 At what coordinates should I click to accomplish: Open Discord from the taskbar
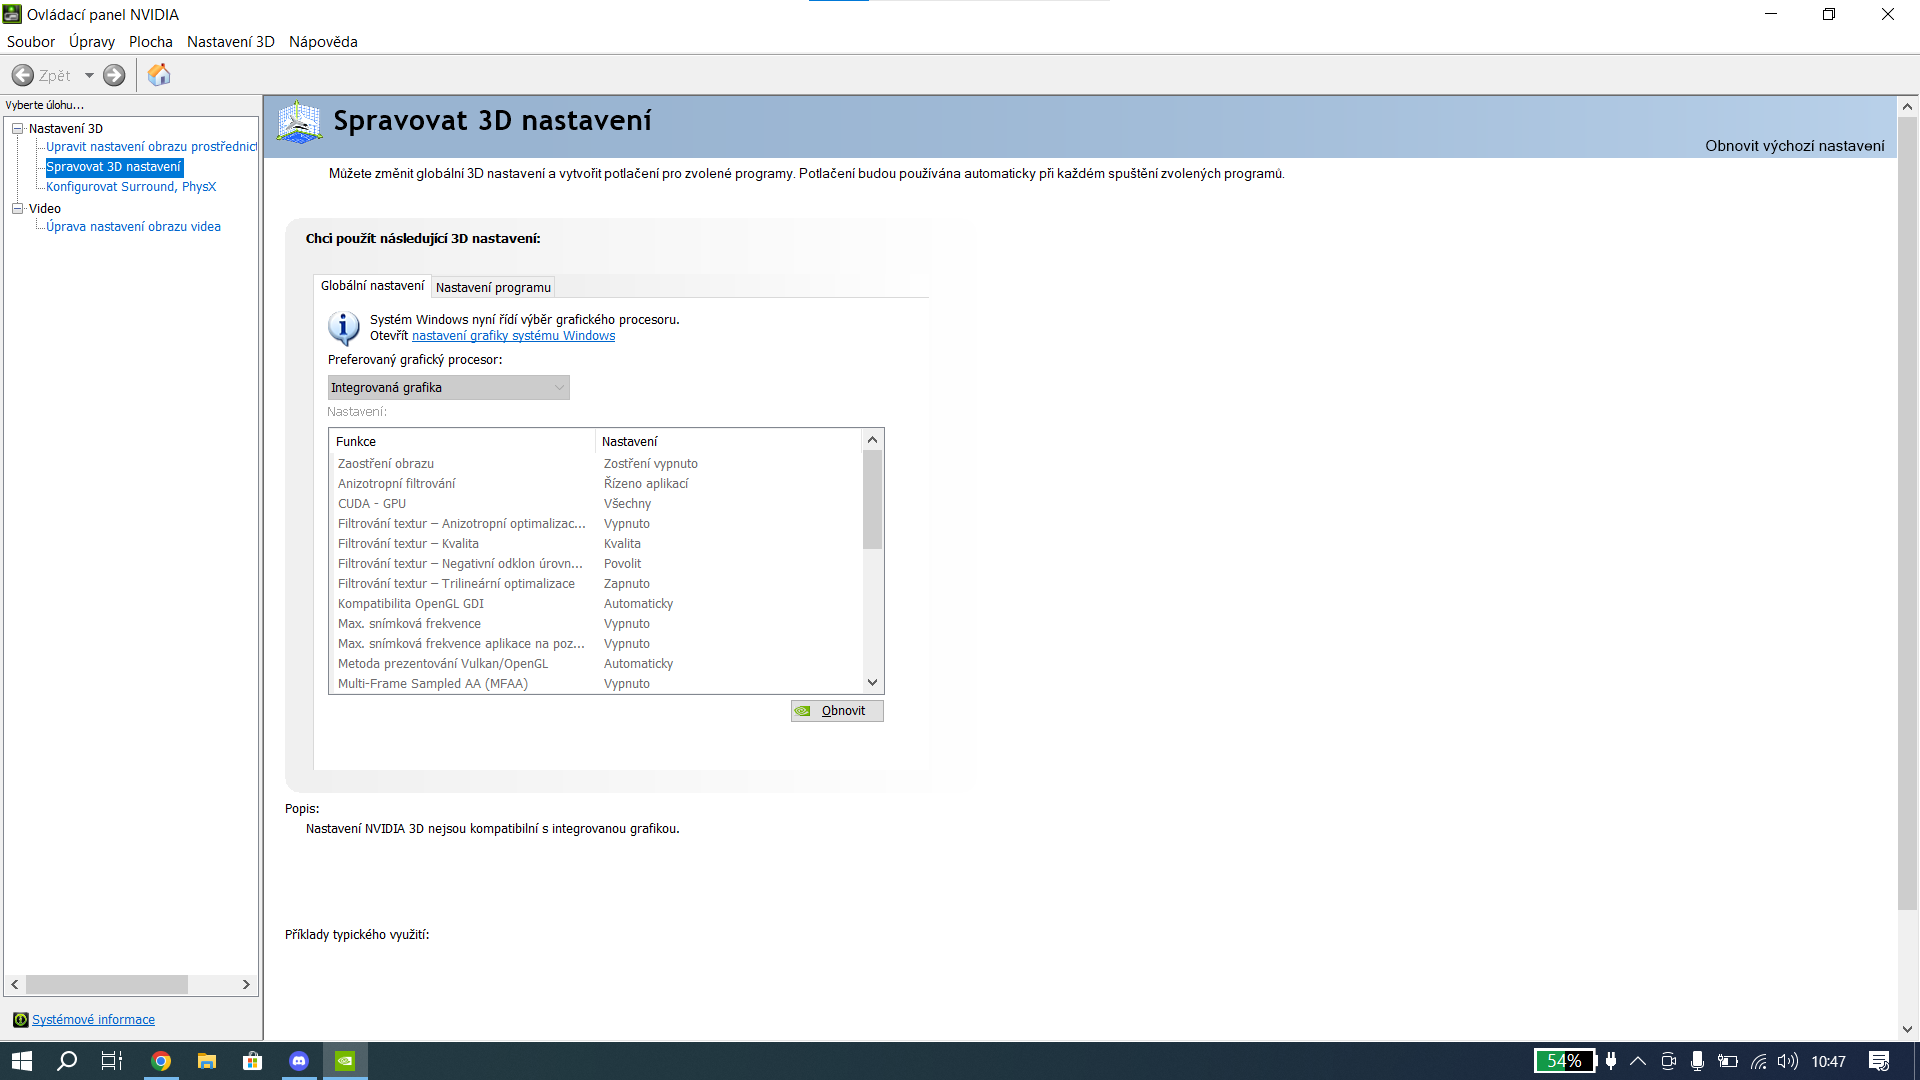click(299, 1061)
